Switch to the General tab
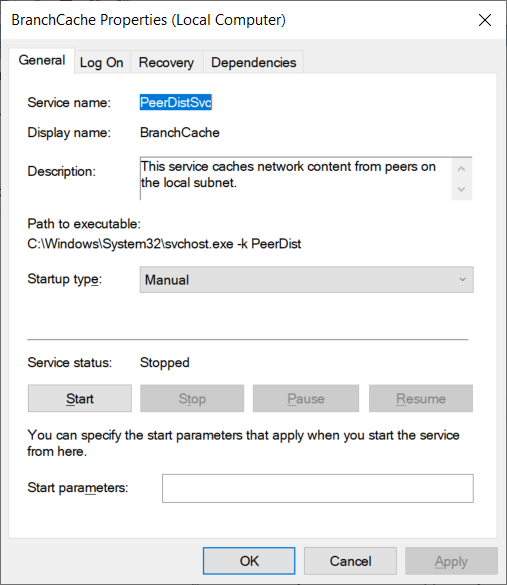 pos(42,61)
